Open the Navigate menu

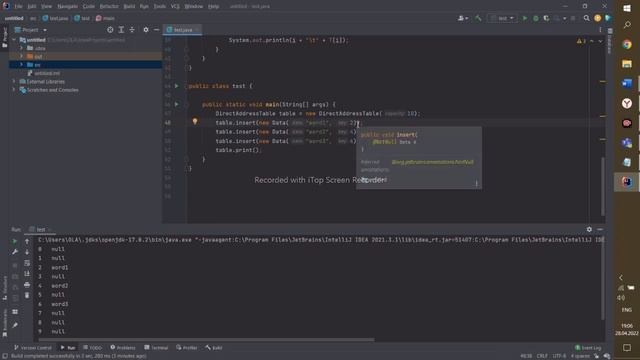(67, 7)
